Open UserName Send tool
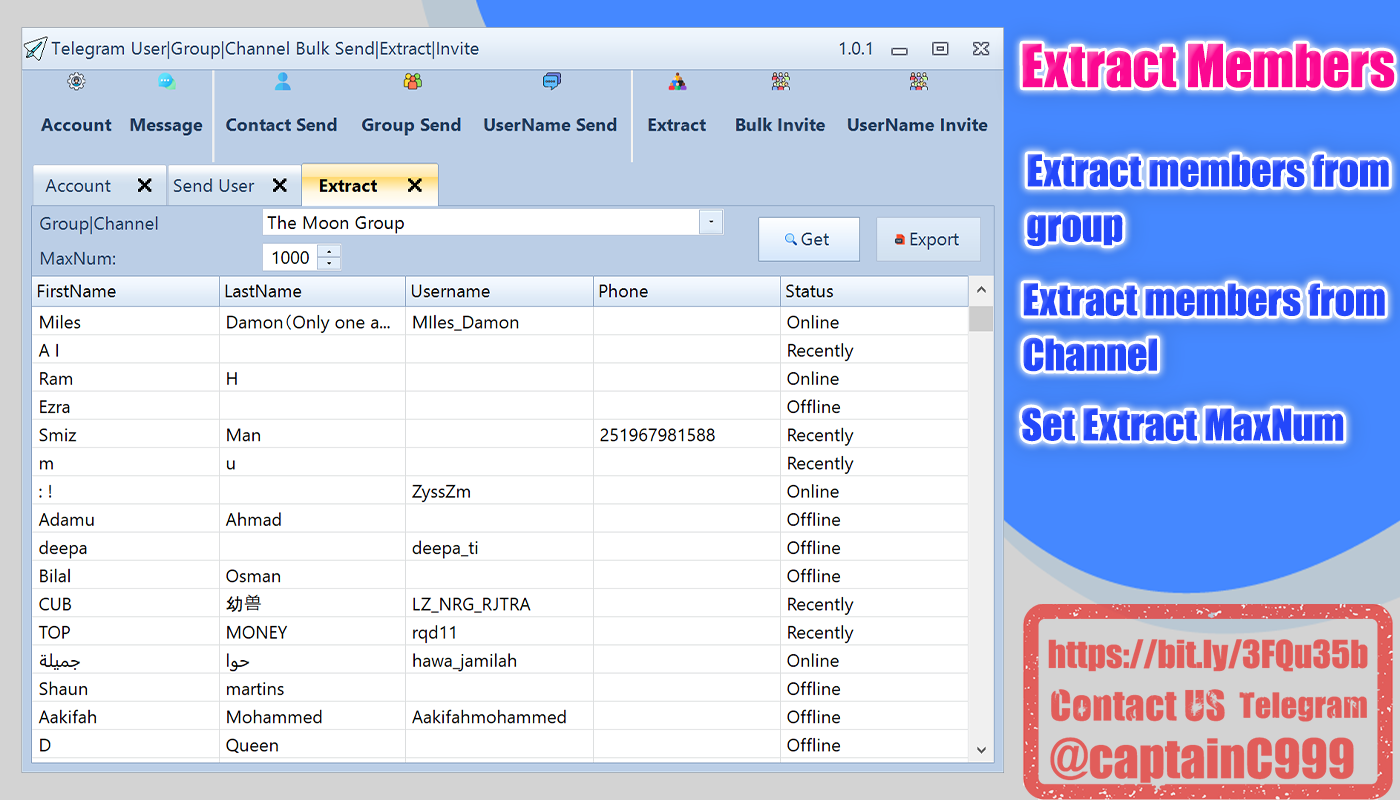The width and height of the screenshot is (1400, 800). tap(550, 103)
